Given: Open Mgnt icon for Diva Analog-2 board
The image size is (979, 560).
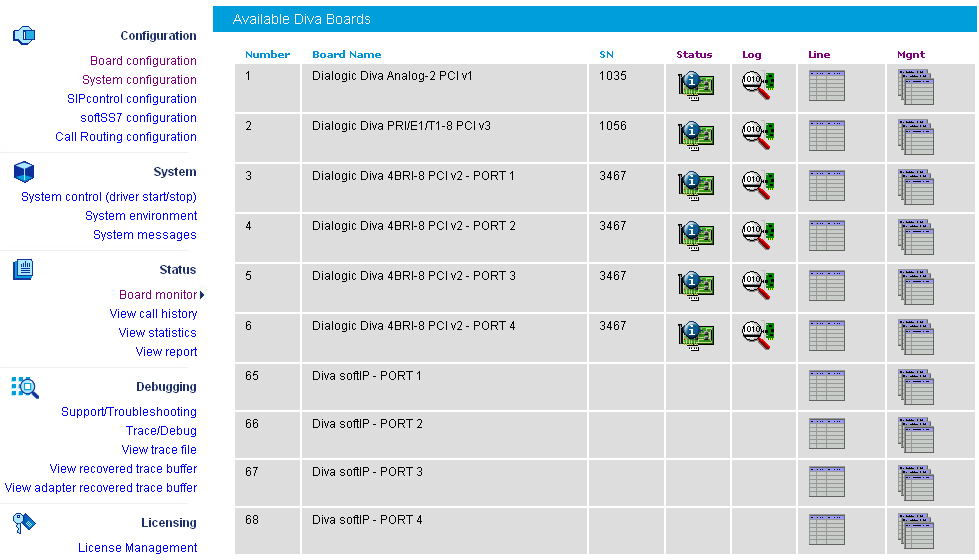Looking at the screenshot, I should click(915, 88).
